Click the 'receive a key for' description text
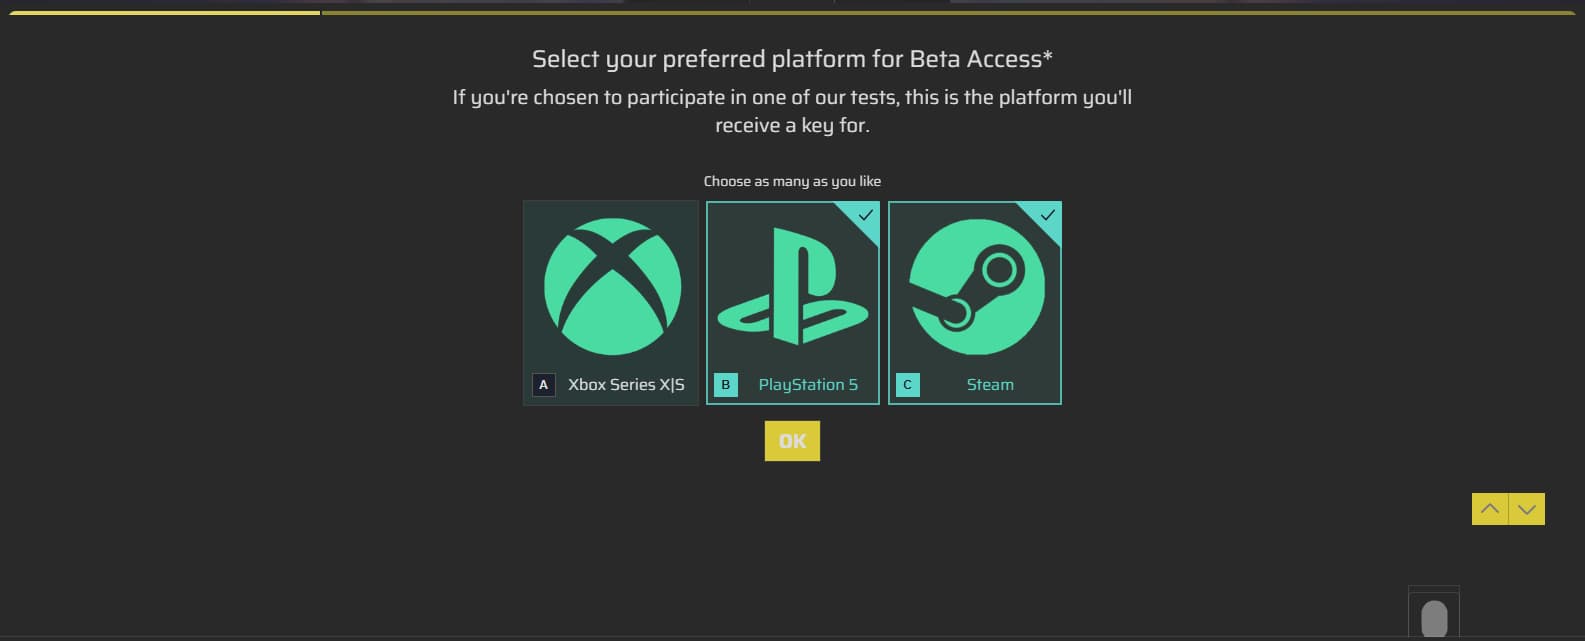1585x641 pixels. (x=792, y=126)
